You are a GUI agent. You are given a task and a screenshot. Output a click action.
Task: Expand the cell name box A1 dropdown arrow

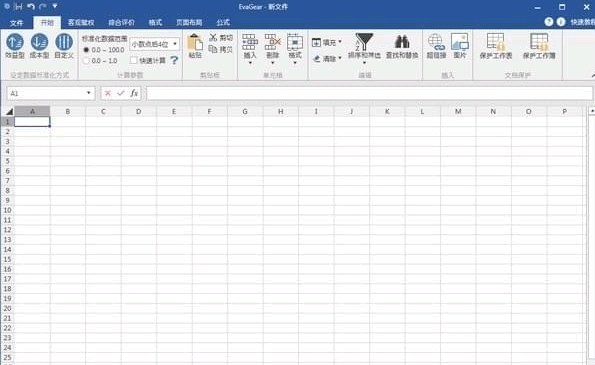88,93
